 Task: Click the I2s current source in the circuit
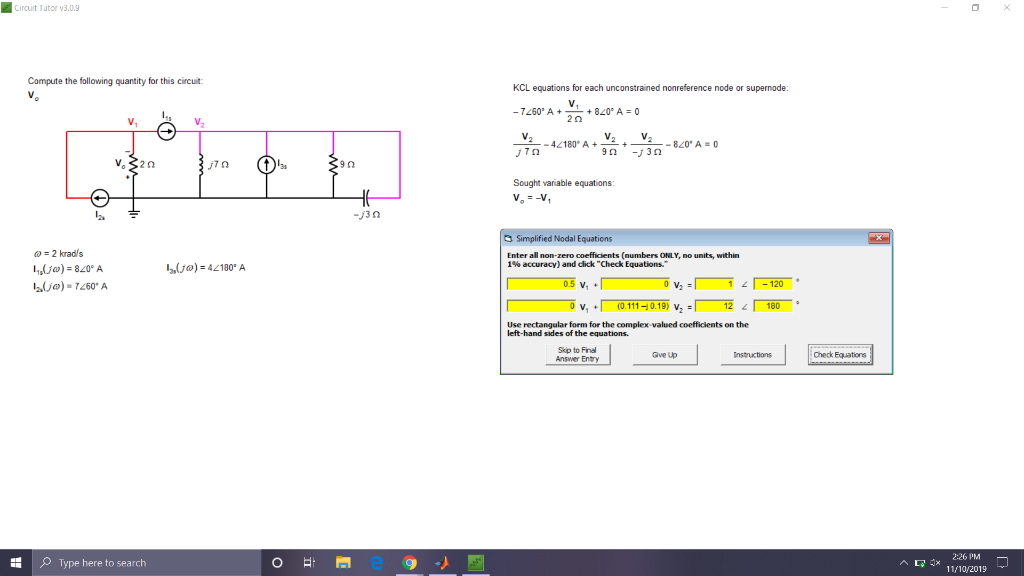click(99, 197)
